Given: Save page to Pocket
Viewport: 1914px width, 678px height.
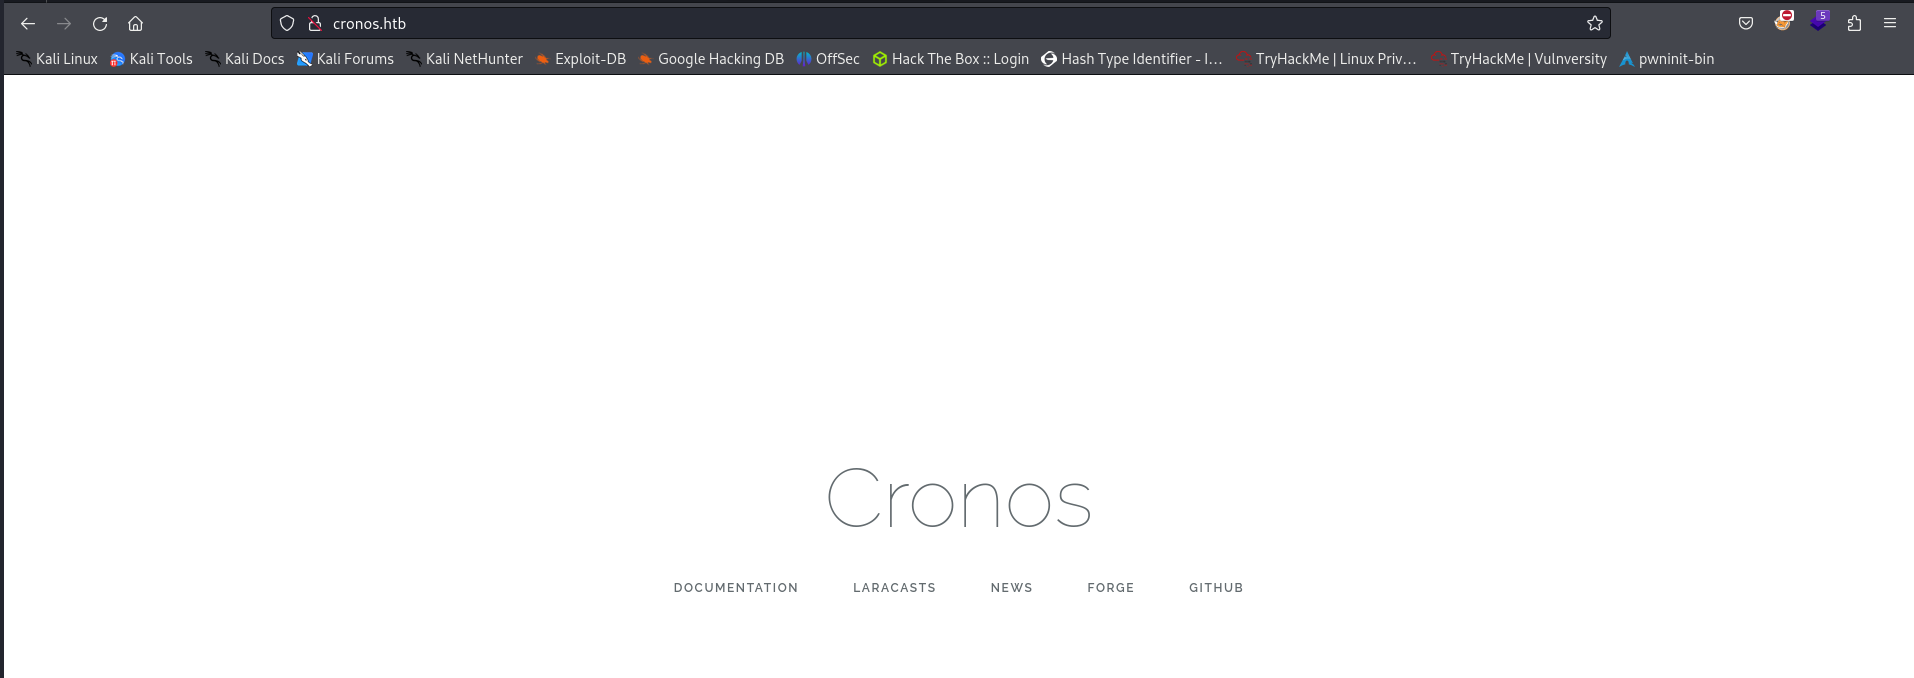Looking at the screenshot, I should point(1746,23).
